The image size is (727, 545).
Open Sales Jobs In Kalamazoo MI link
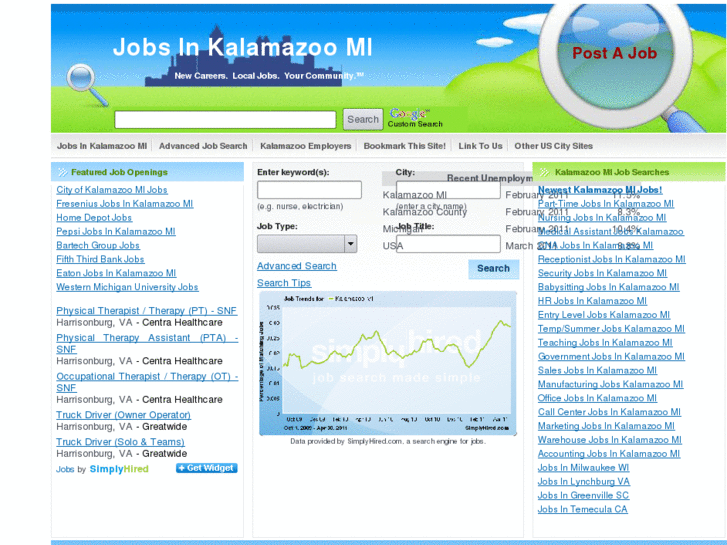pyautogui.click(x=597, y=371)
